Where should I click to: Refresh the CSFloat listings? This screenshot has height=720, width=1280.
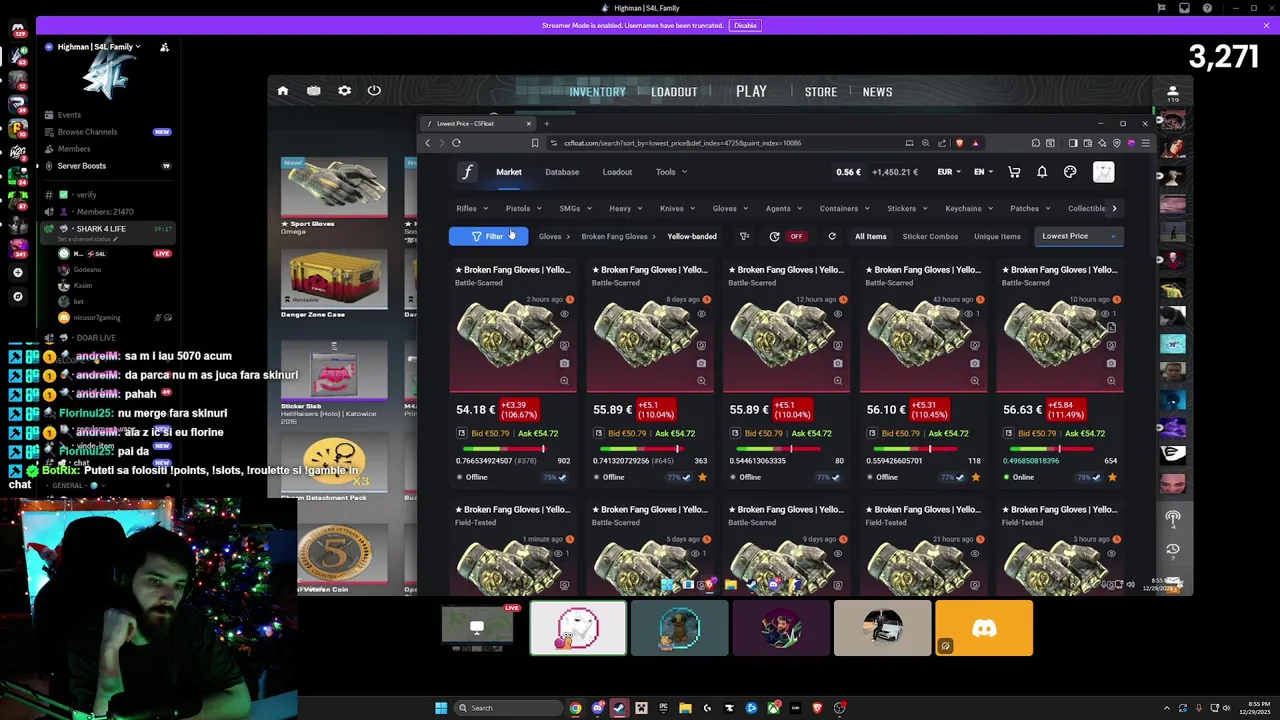coord(832,237)
